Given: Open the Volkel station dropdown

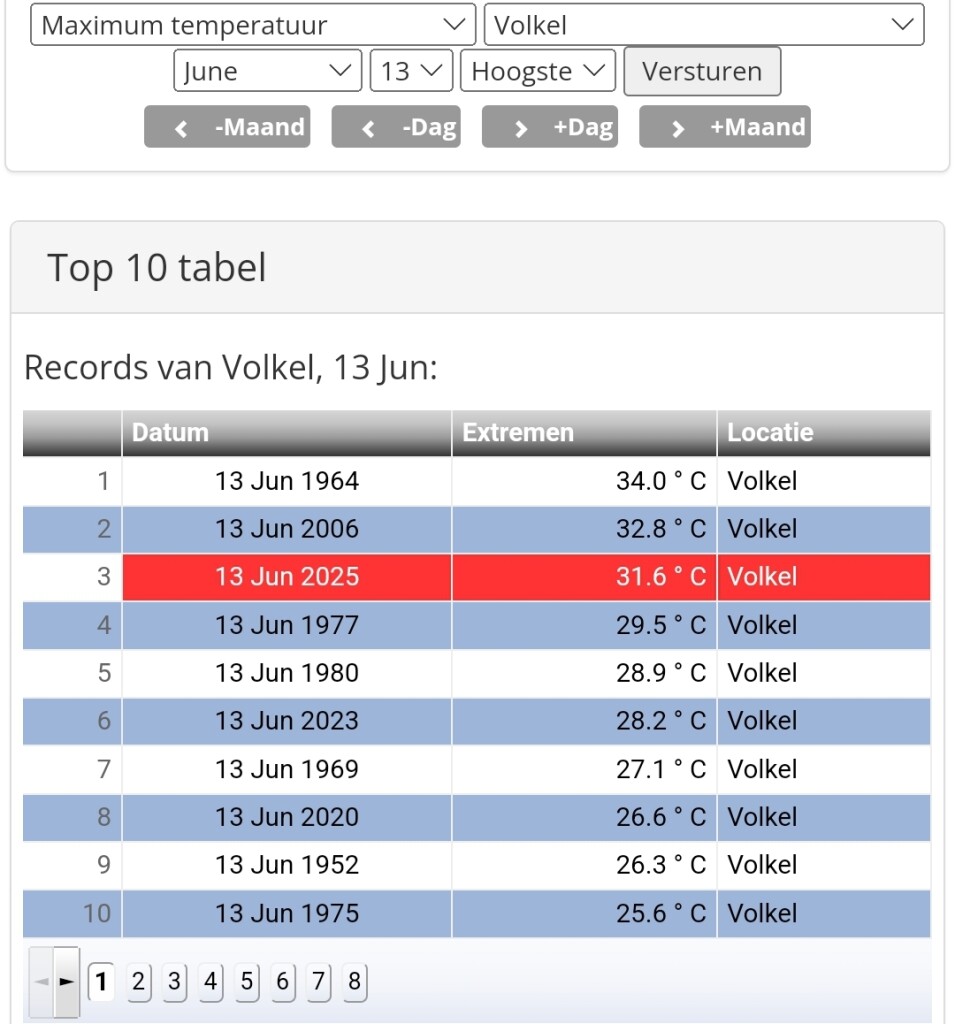Looking at the screenshot, I should click(x=704, y=25).
